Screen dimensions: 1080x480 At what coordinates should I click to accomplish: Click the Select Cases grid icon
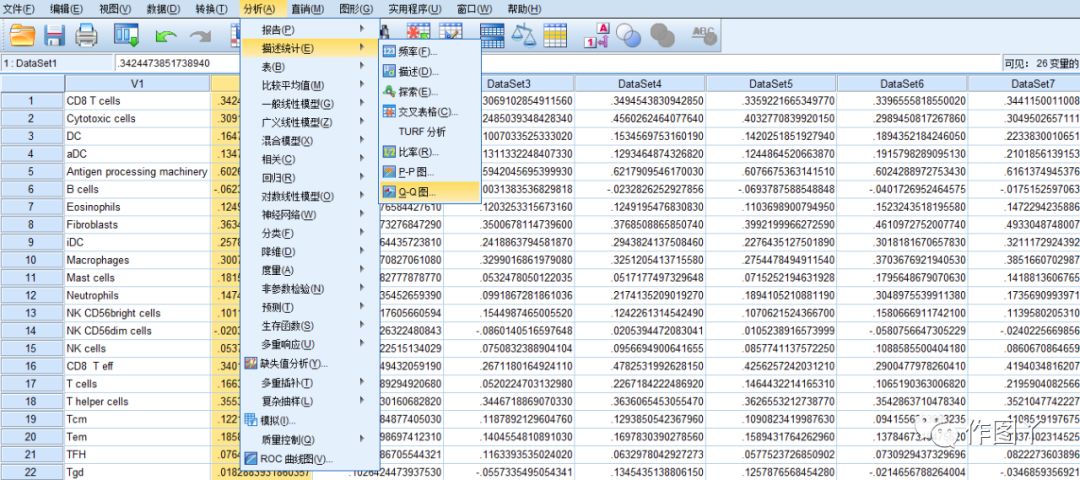tap(555, 34)
